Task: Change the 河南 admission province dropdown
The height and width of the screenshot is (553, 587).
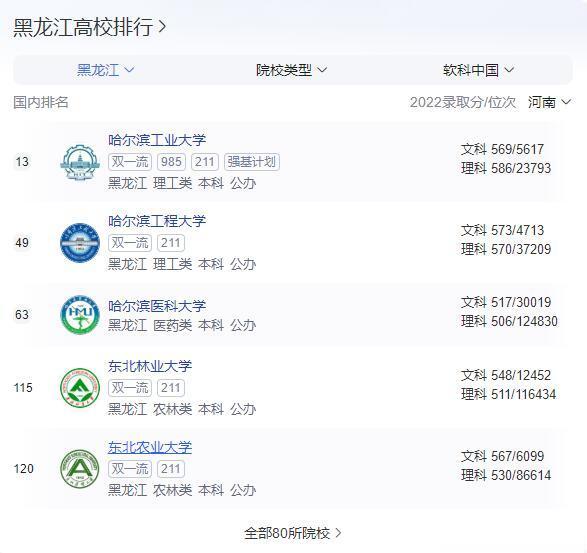Action: [x=549, y=102]
